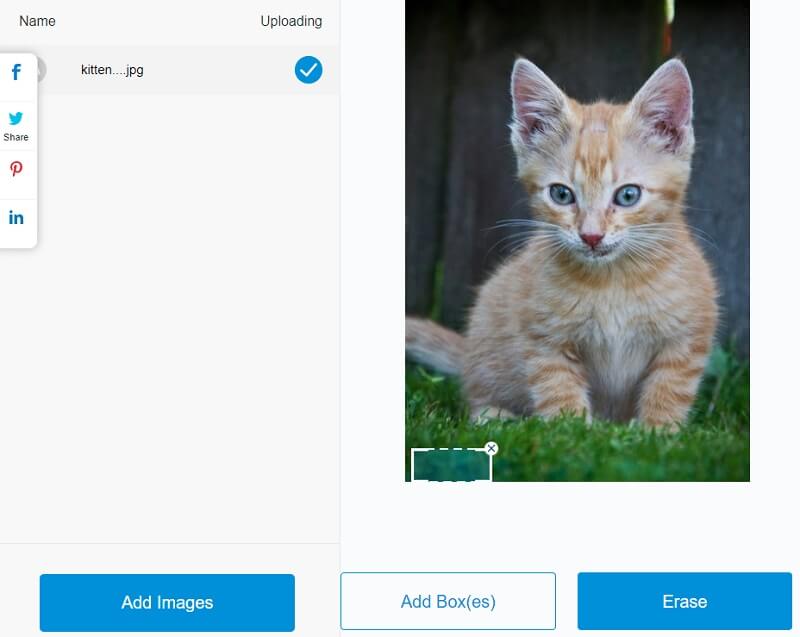
Task: Click the Add Images button
Action: coord(167,602)
